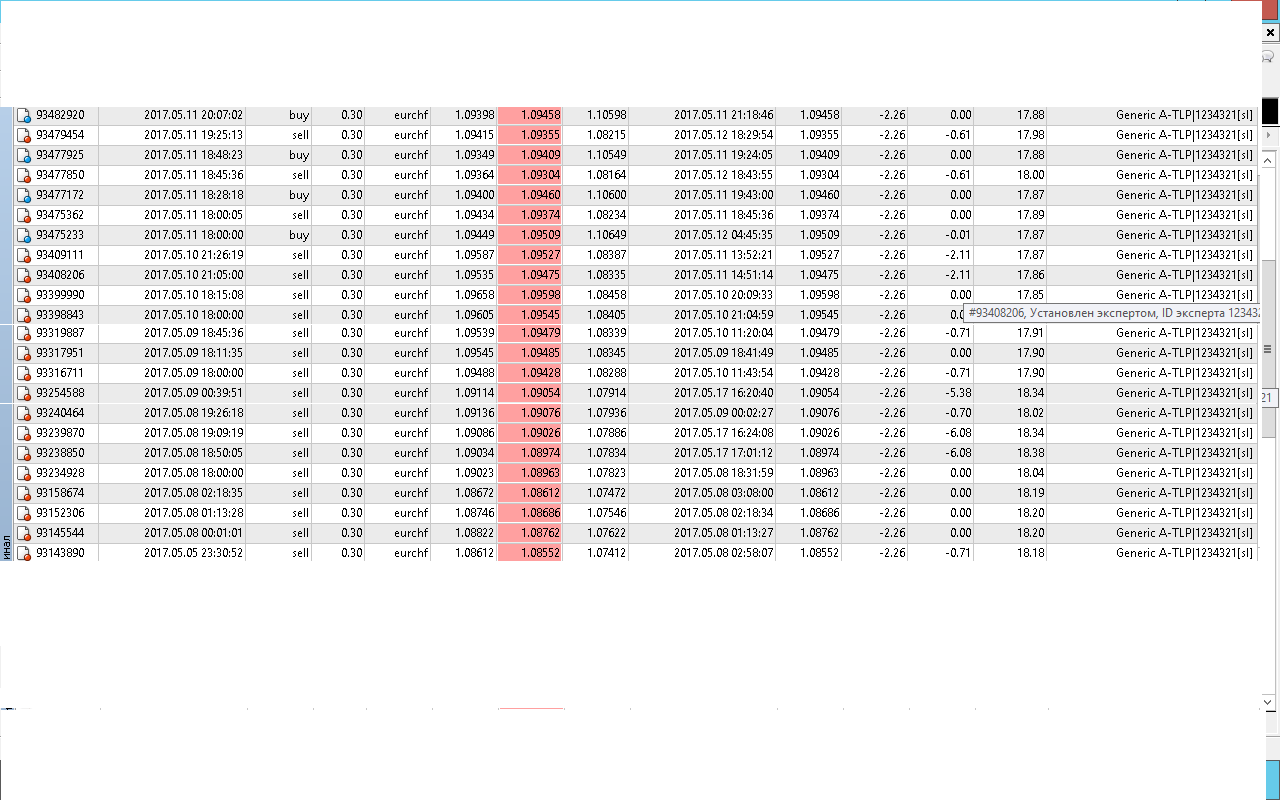Click the order icon for ticket 93482920
1280x800 pixels.
click(24, 115)
